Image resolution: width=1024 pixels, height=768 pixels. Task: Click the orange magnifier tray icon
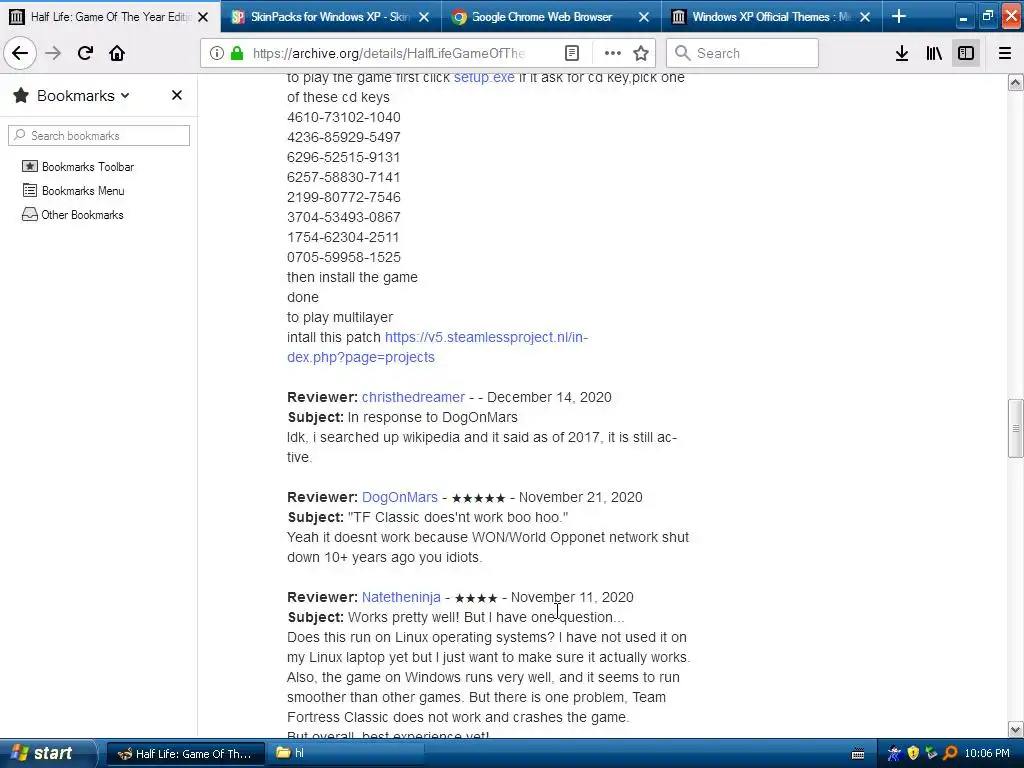coord(950,754)
